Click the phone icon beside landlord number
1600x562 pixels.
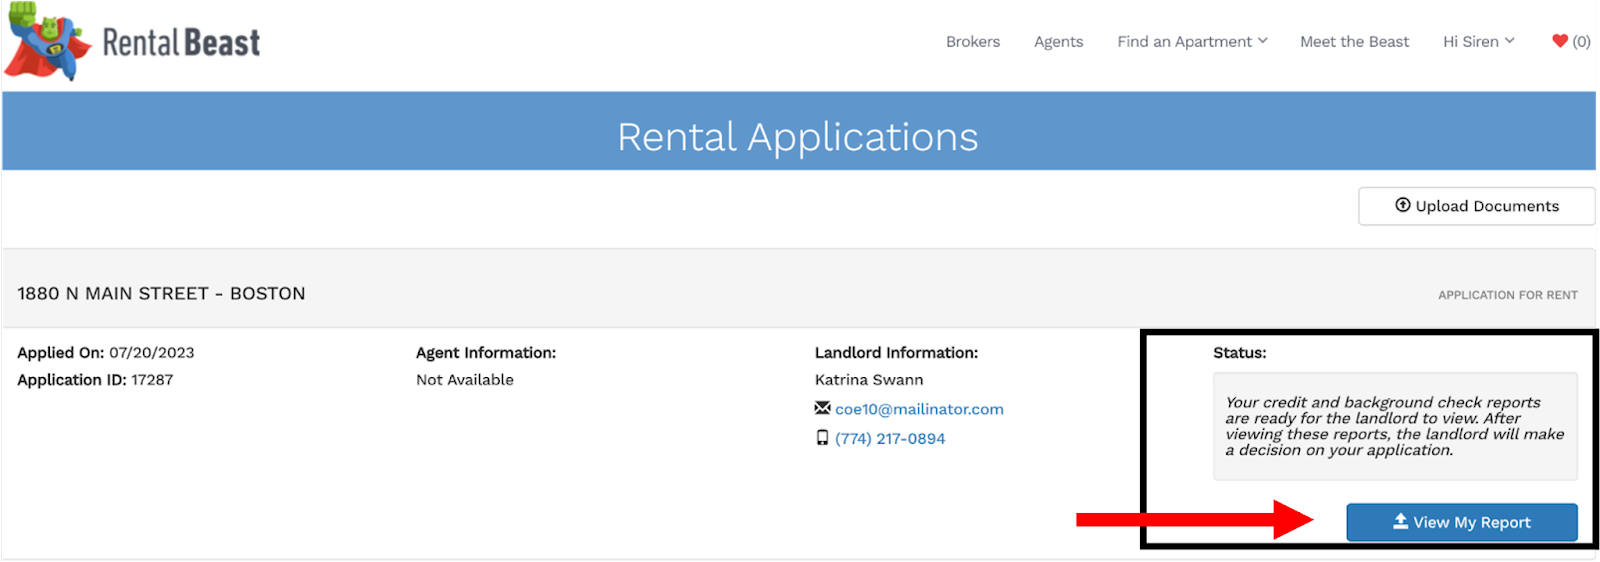[x=822, y=438]
